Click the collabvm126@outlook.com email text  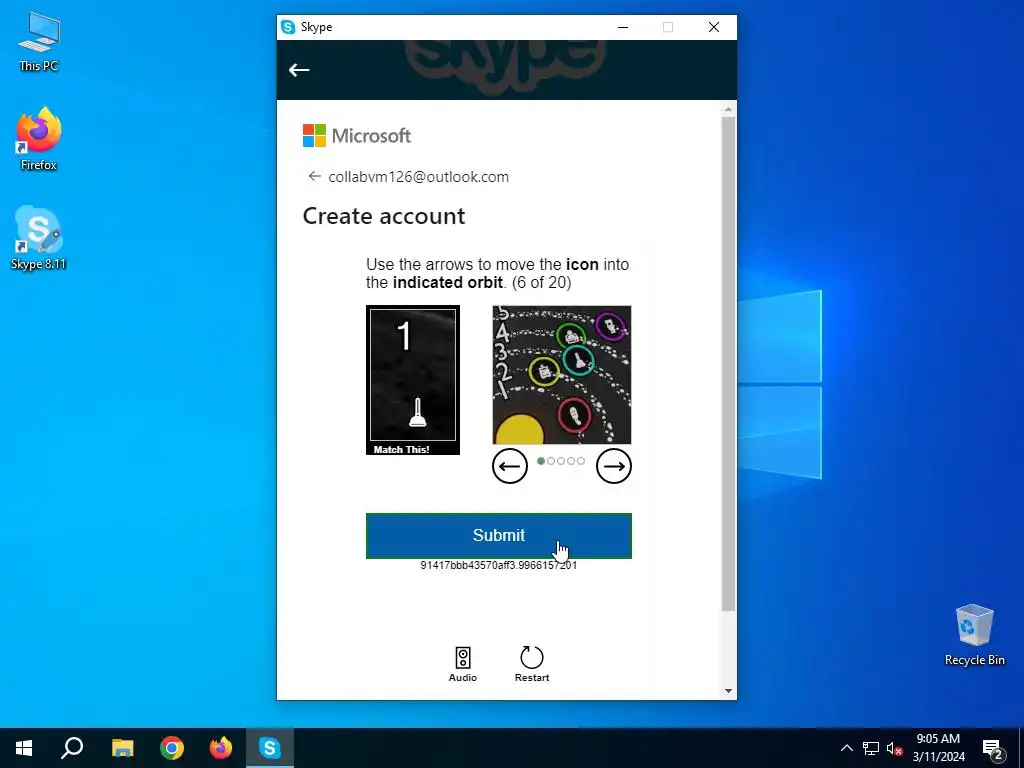pyautogui.click(x=419, y=177)
